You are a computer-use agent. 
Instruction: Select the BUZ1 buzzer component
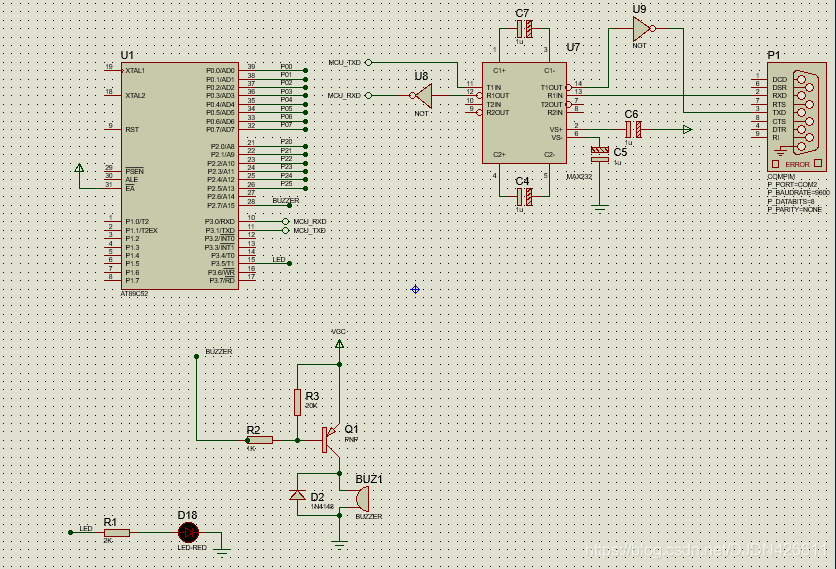(361, 497)
